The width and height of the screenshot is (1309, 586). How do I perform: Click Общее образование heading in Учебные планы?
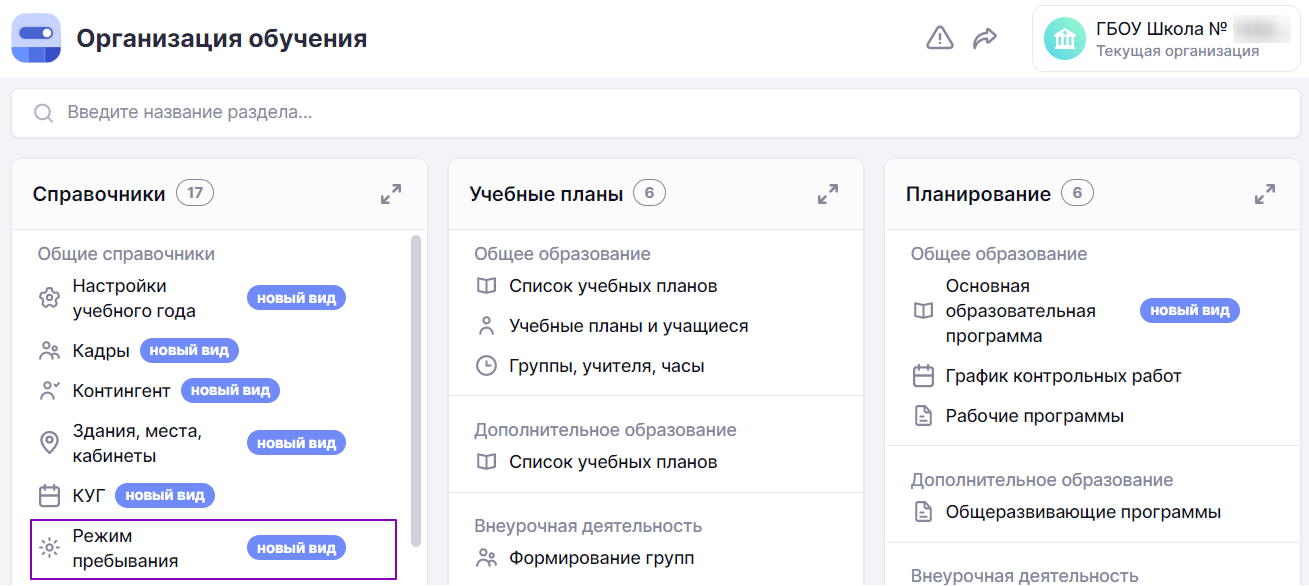[562, 254]
